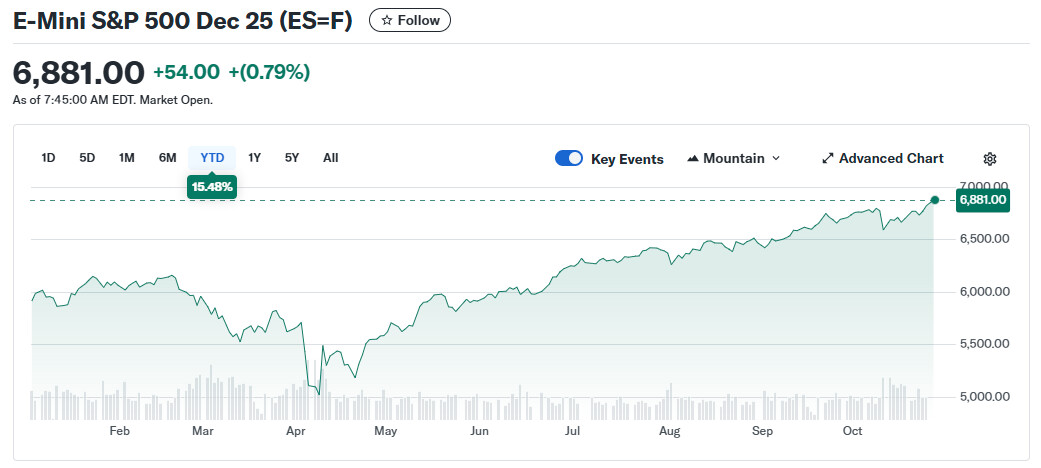Click the 15.48% YTD return badge
1041x468 pixels.
coord(212,187)
